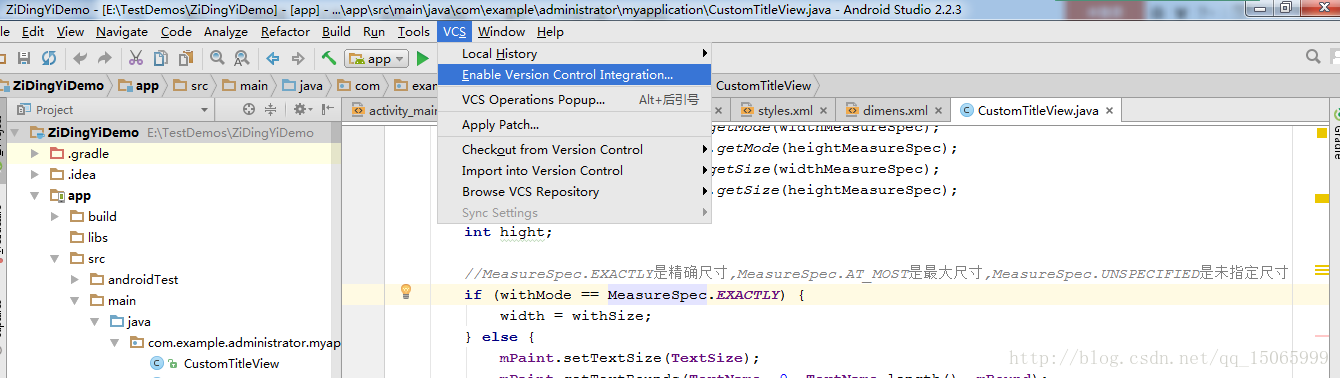Screen dimensions: 1340x378
Task: Switch to the activity_main editor tab
Action: click(394, 111)
